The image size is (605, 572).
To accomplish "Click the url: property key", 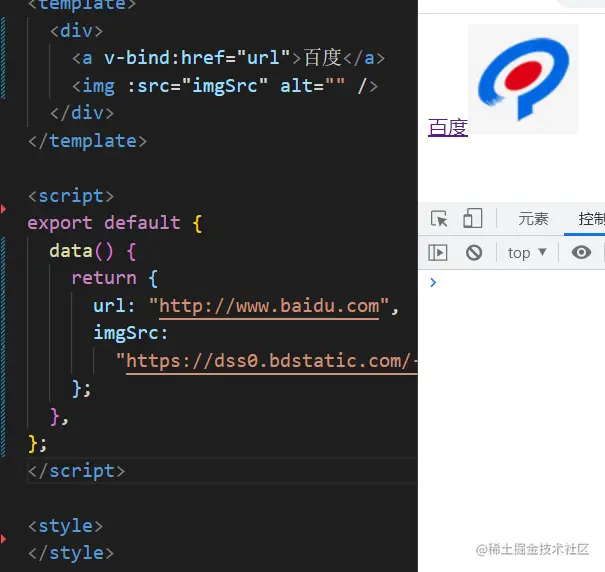I will tap(114, 306).
